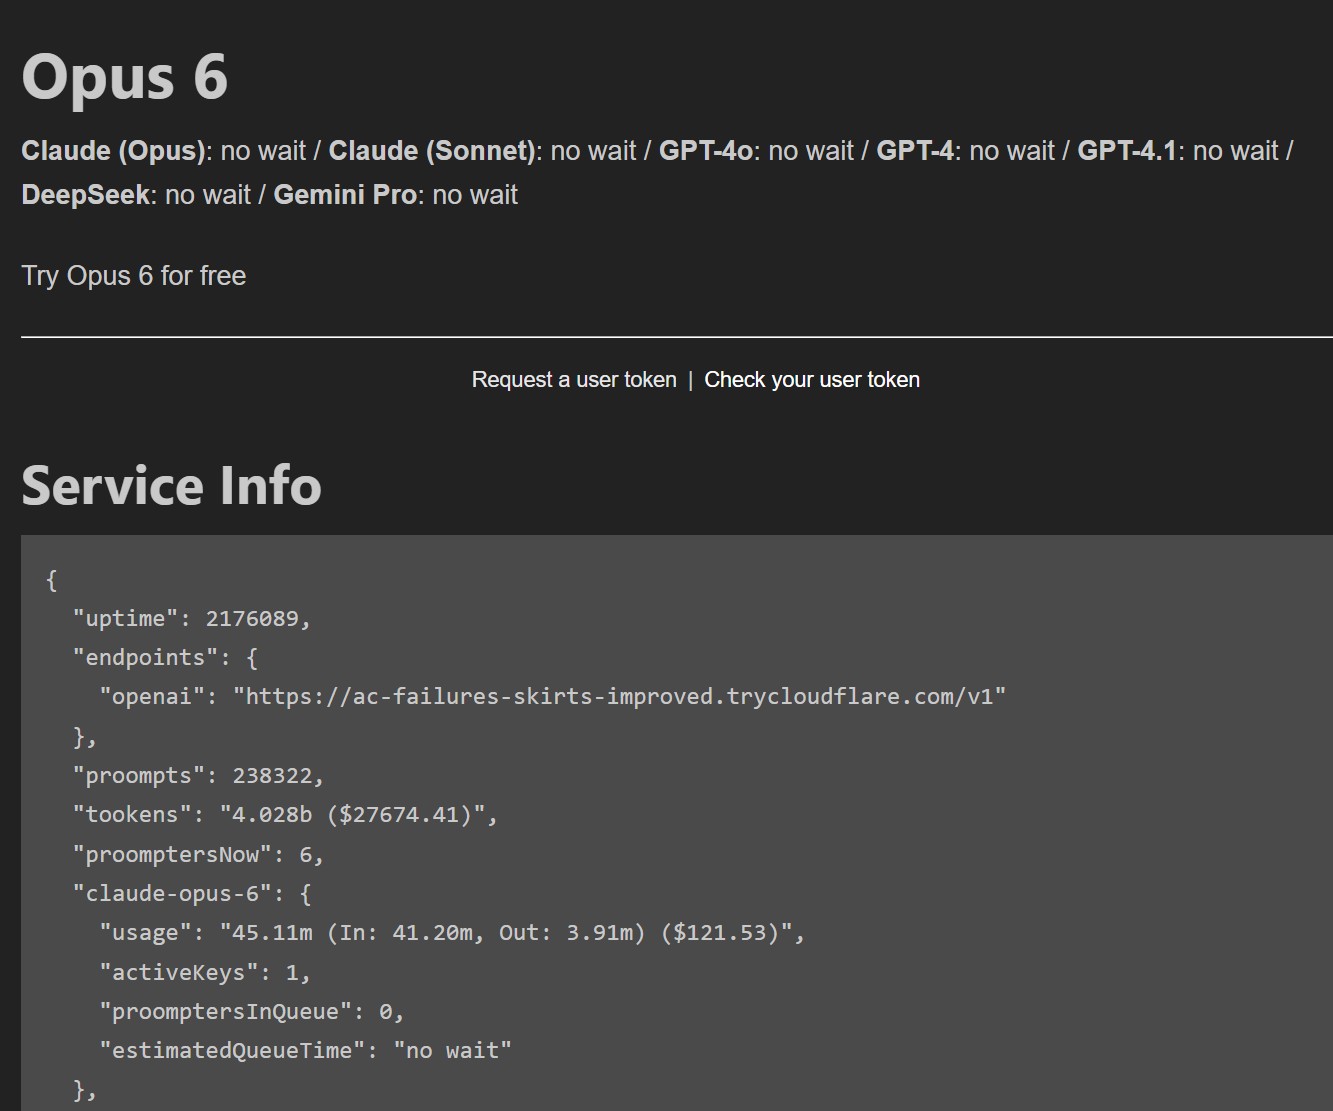Click the "Service Info" heading

click(x=171, y=486)
